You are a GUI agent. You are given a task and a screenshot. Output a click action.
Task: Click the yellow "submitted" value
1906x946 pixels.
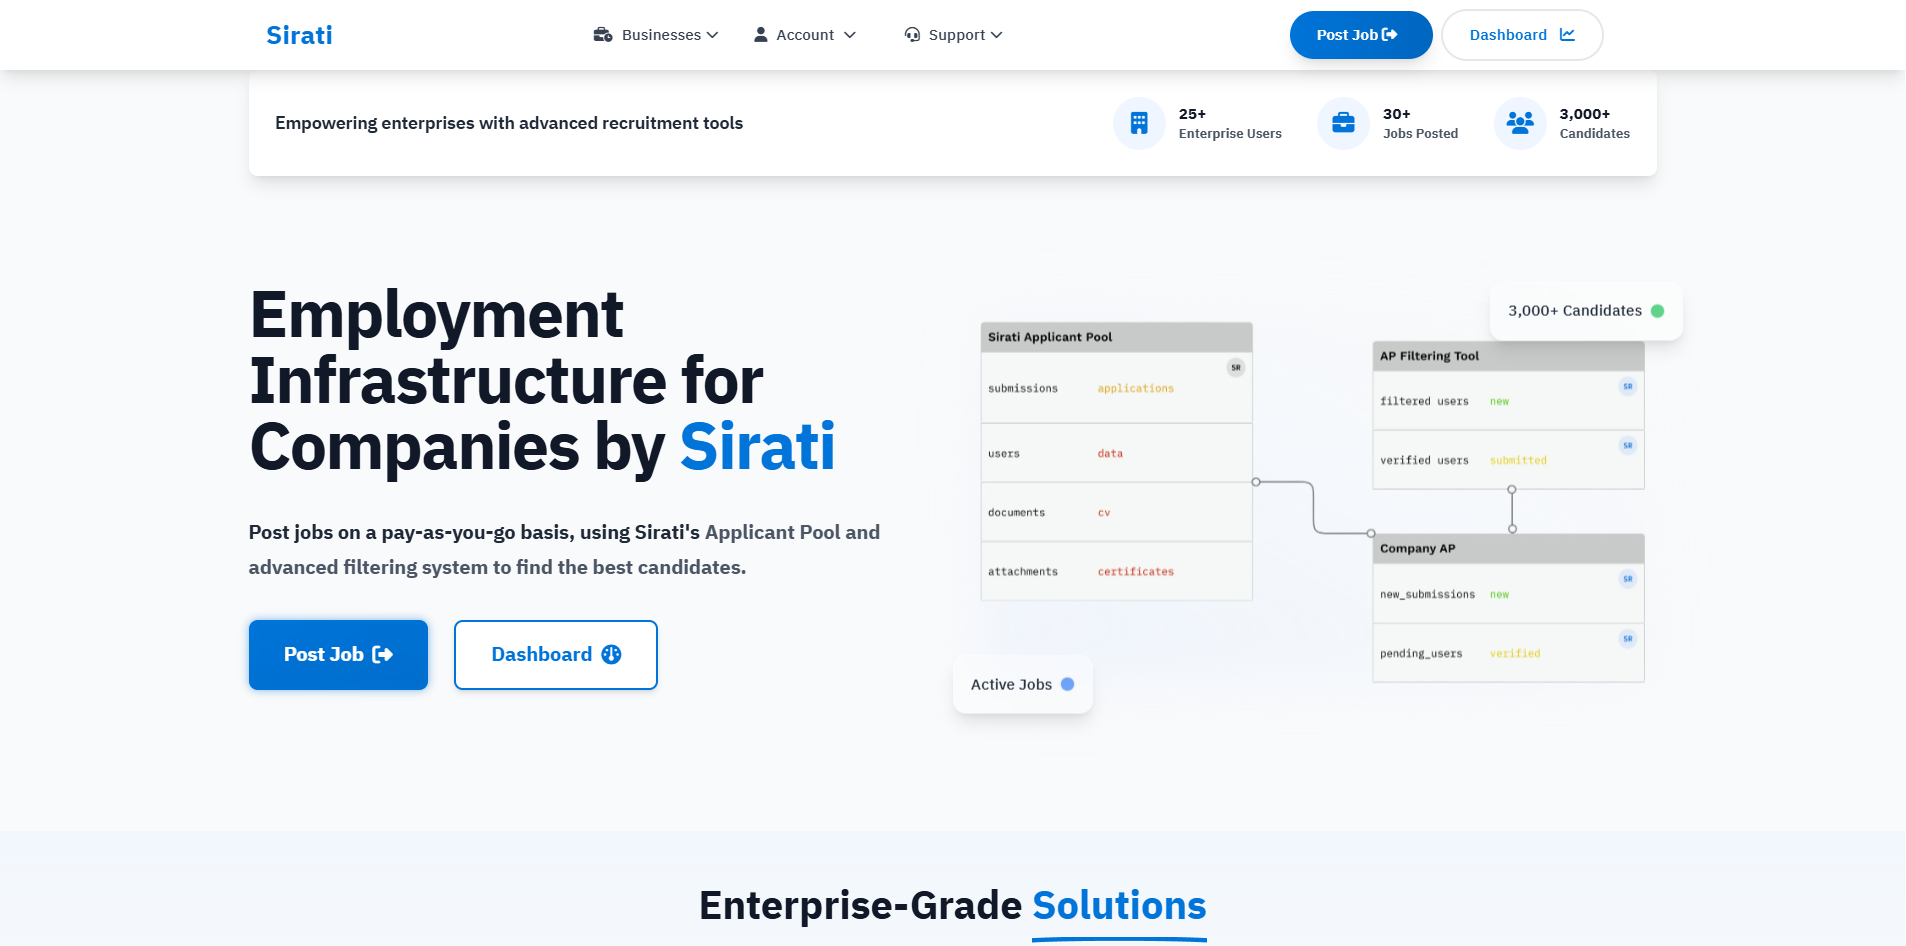[1518, 460]
